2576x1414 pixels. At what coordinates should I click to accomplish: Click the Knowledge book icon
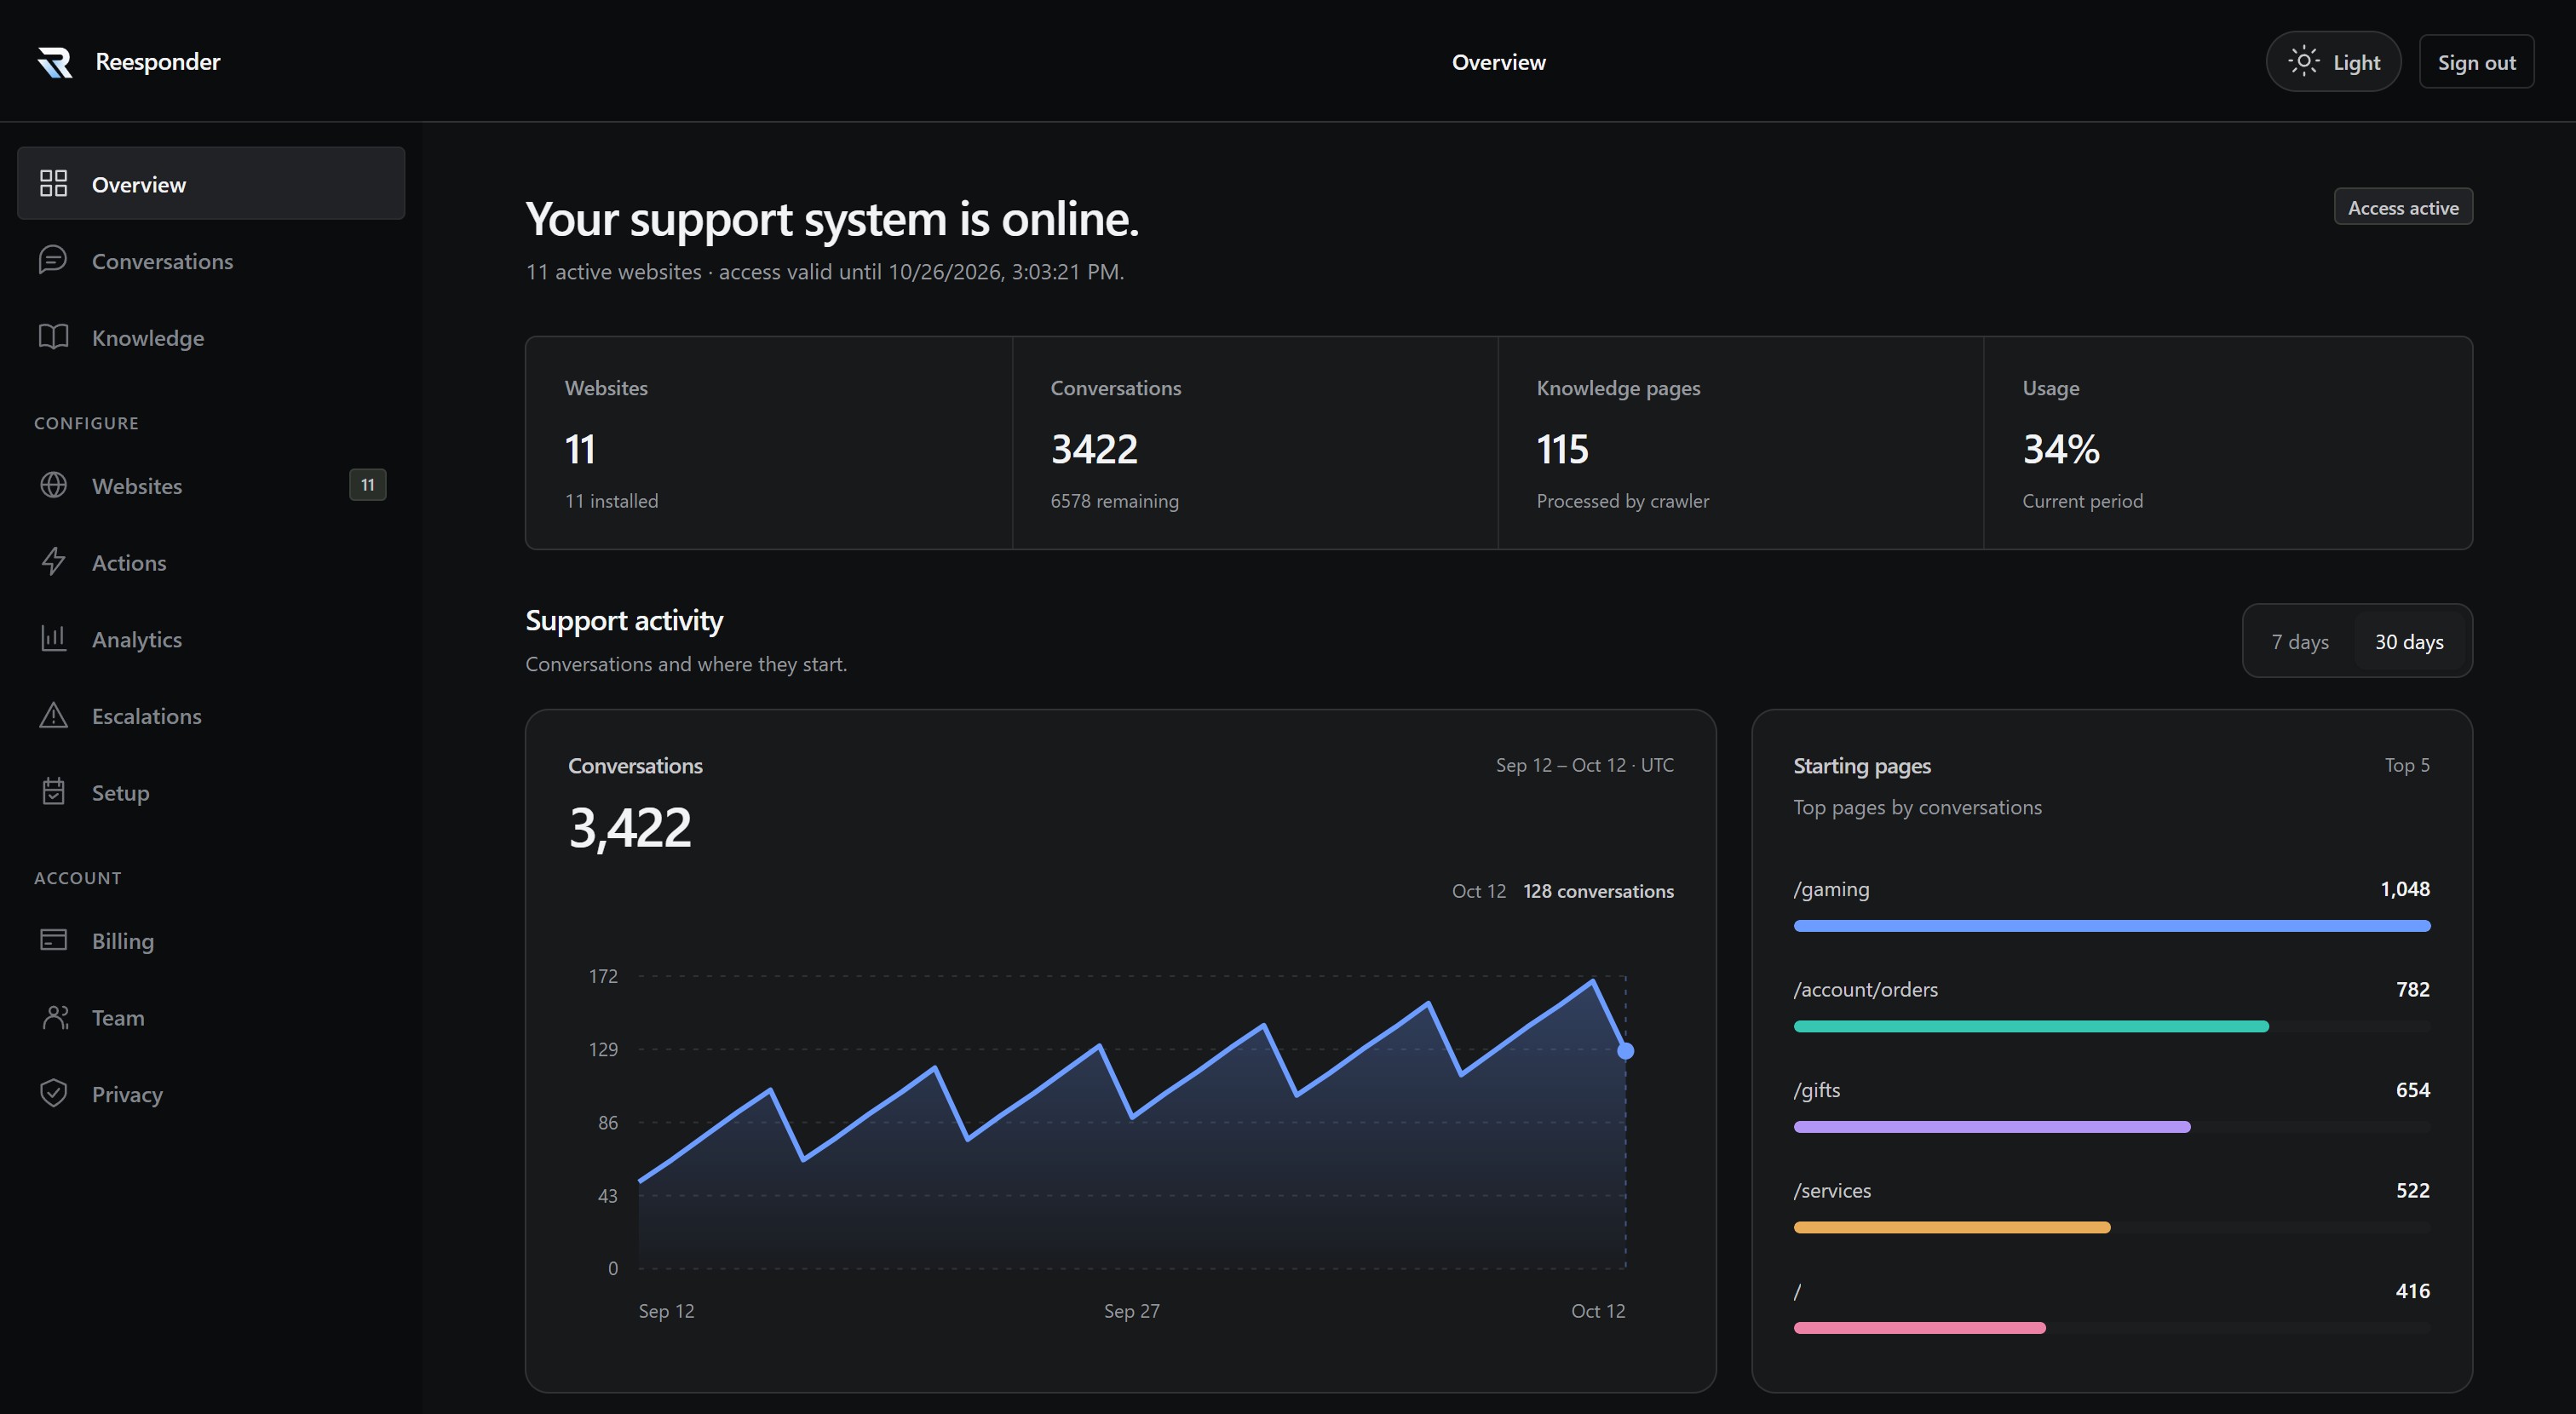[x=53, y=337]
